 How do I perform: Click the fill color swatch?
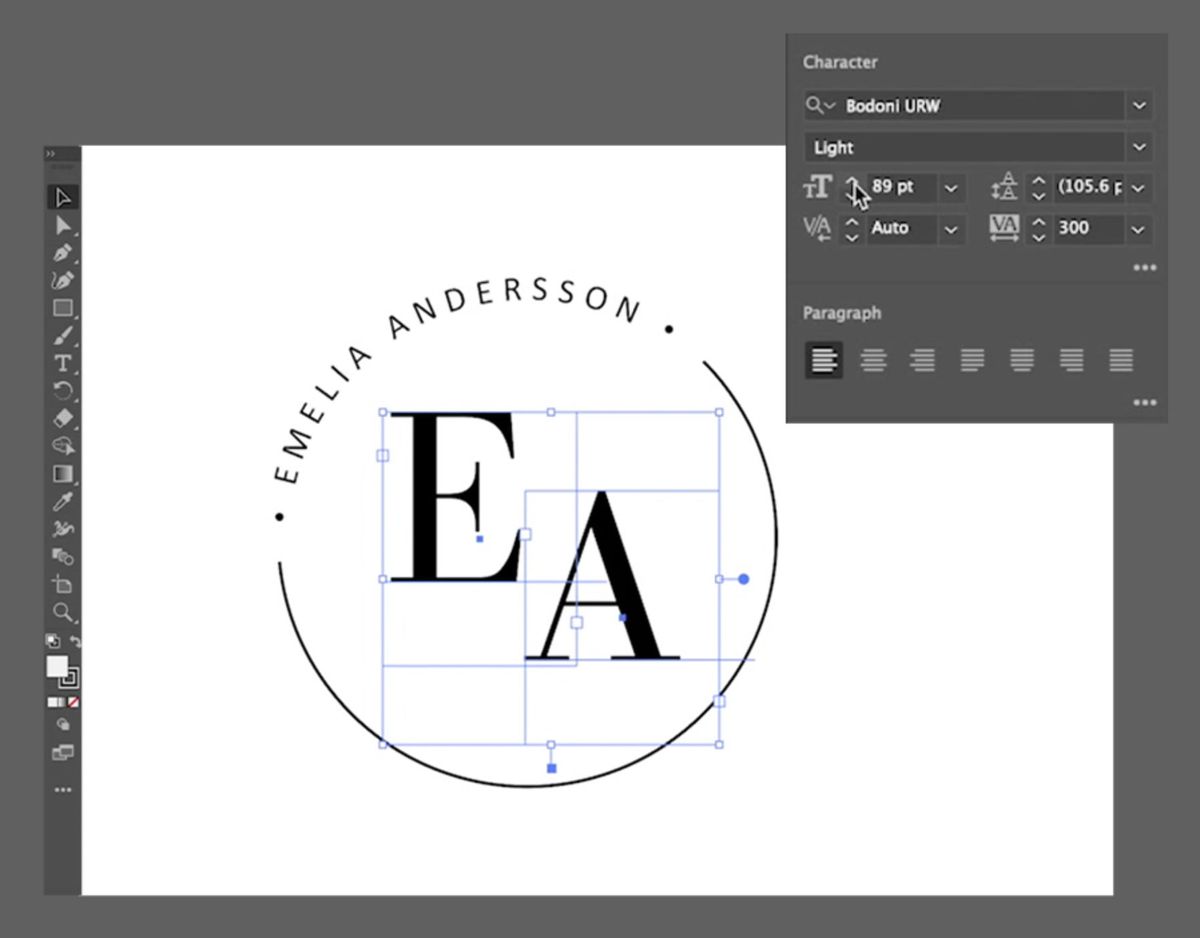click(x=58, y=664)
